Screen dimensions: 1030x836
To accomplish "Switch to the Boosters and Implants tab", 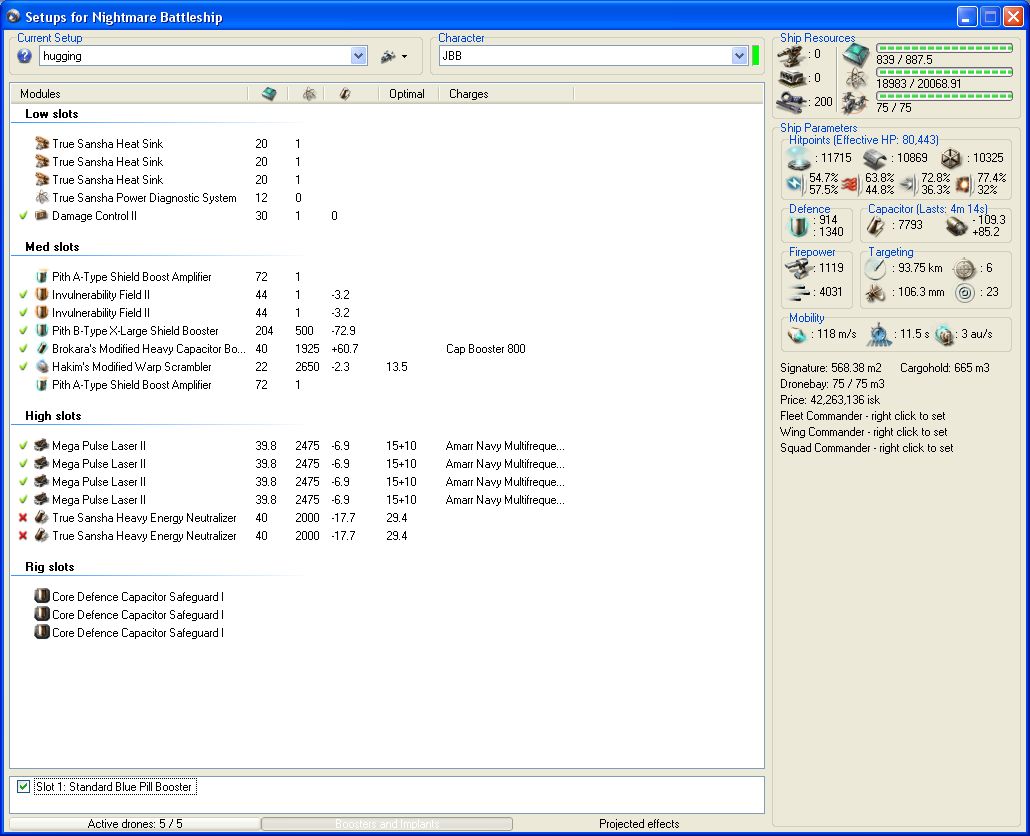I will pos(387,824).
